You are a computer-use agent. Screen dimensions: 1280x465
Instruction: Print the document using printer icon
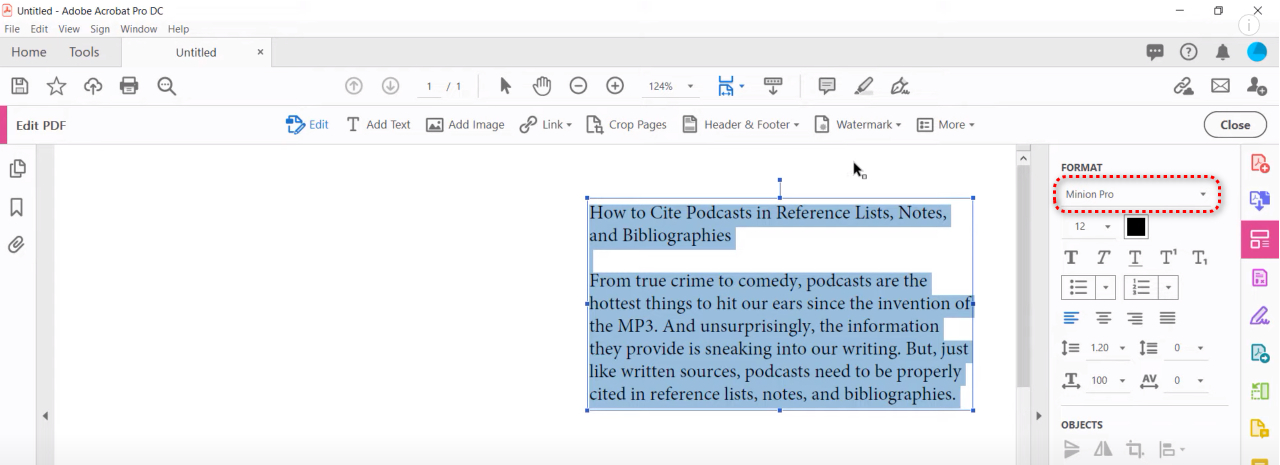129,86
